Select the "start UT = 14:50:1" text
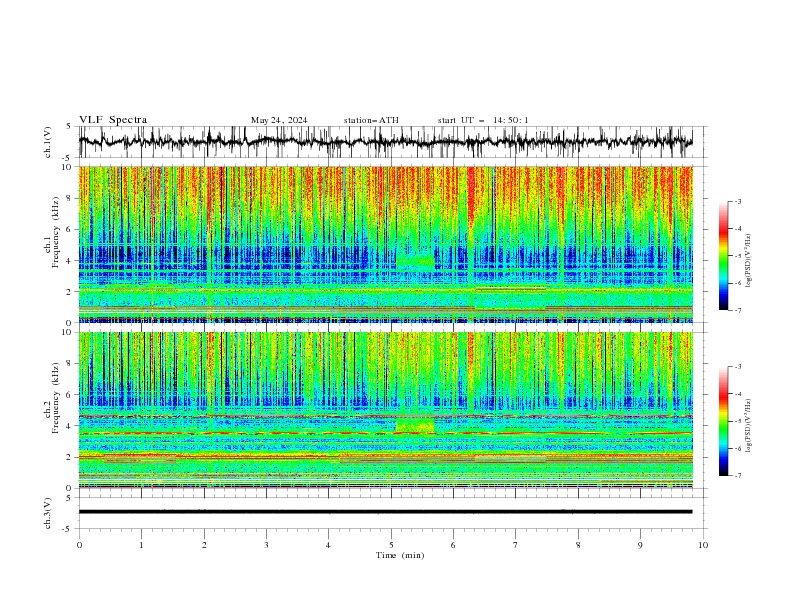This screenshot has width=792, height=612. [x=483, y=120]
